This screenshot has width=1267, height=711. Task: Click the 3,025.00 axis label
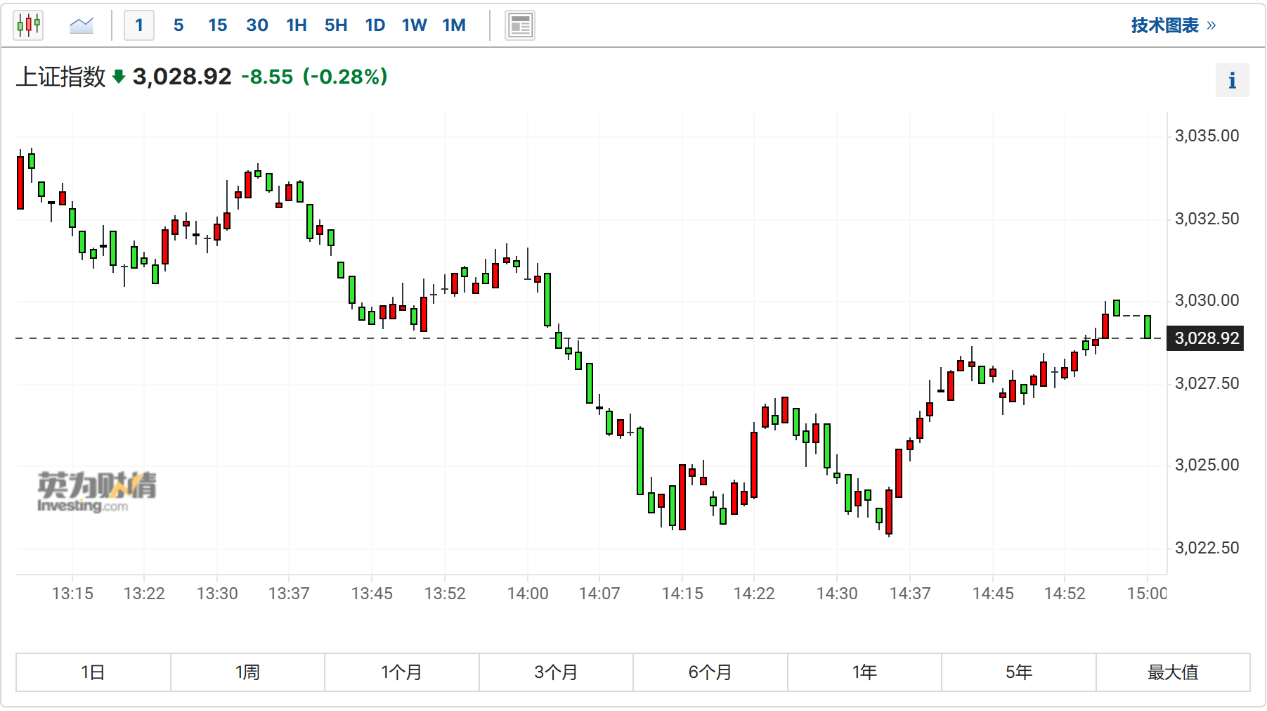tap(1207, 465)
